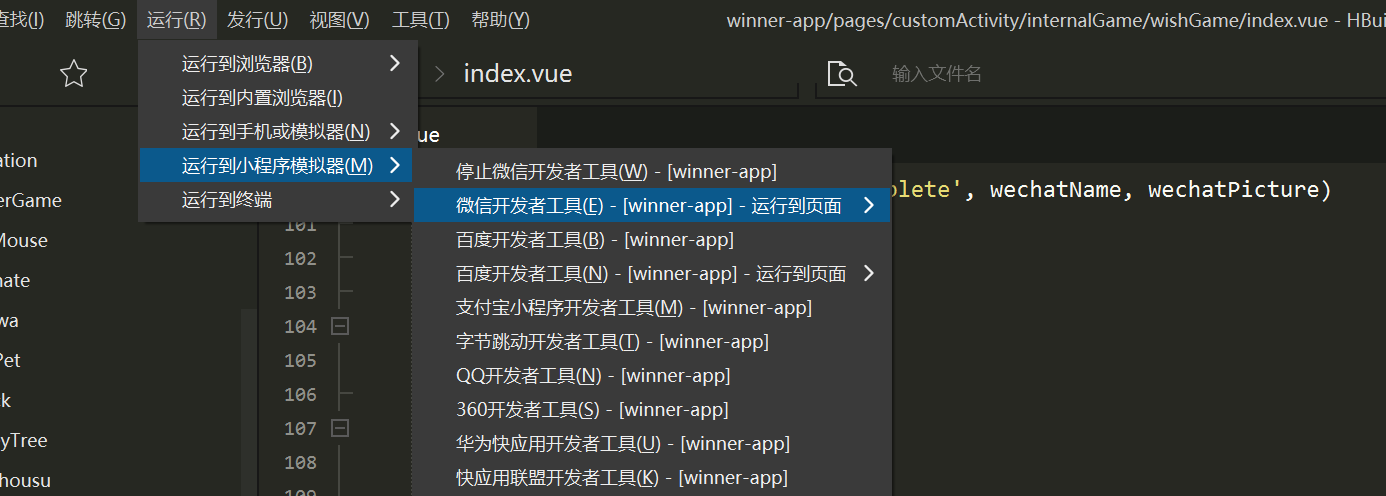Select 字节跳动开发者工具(T) entry
The width and height of the screenshot is (1386, 496).
click(x=651, y=342)
